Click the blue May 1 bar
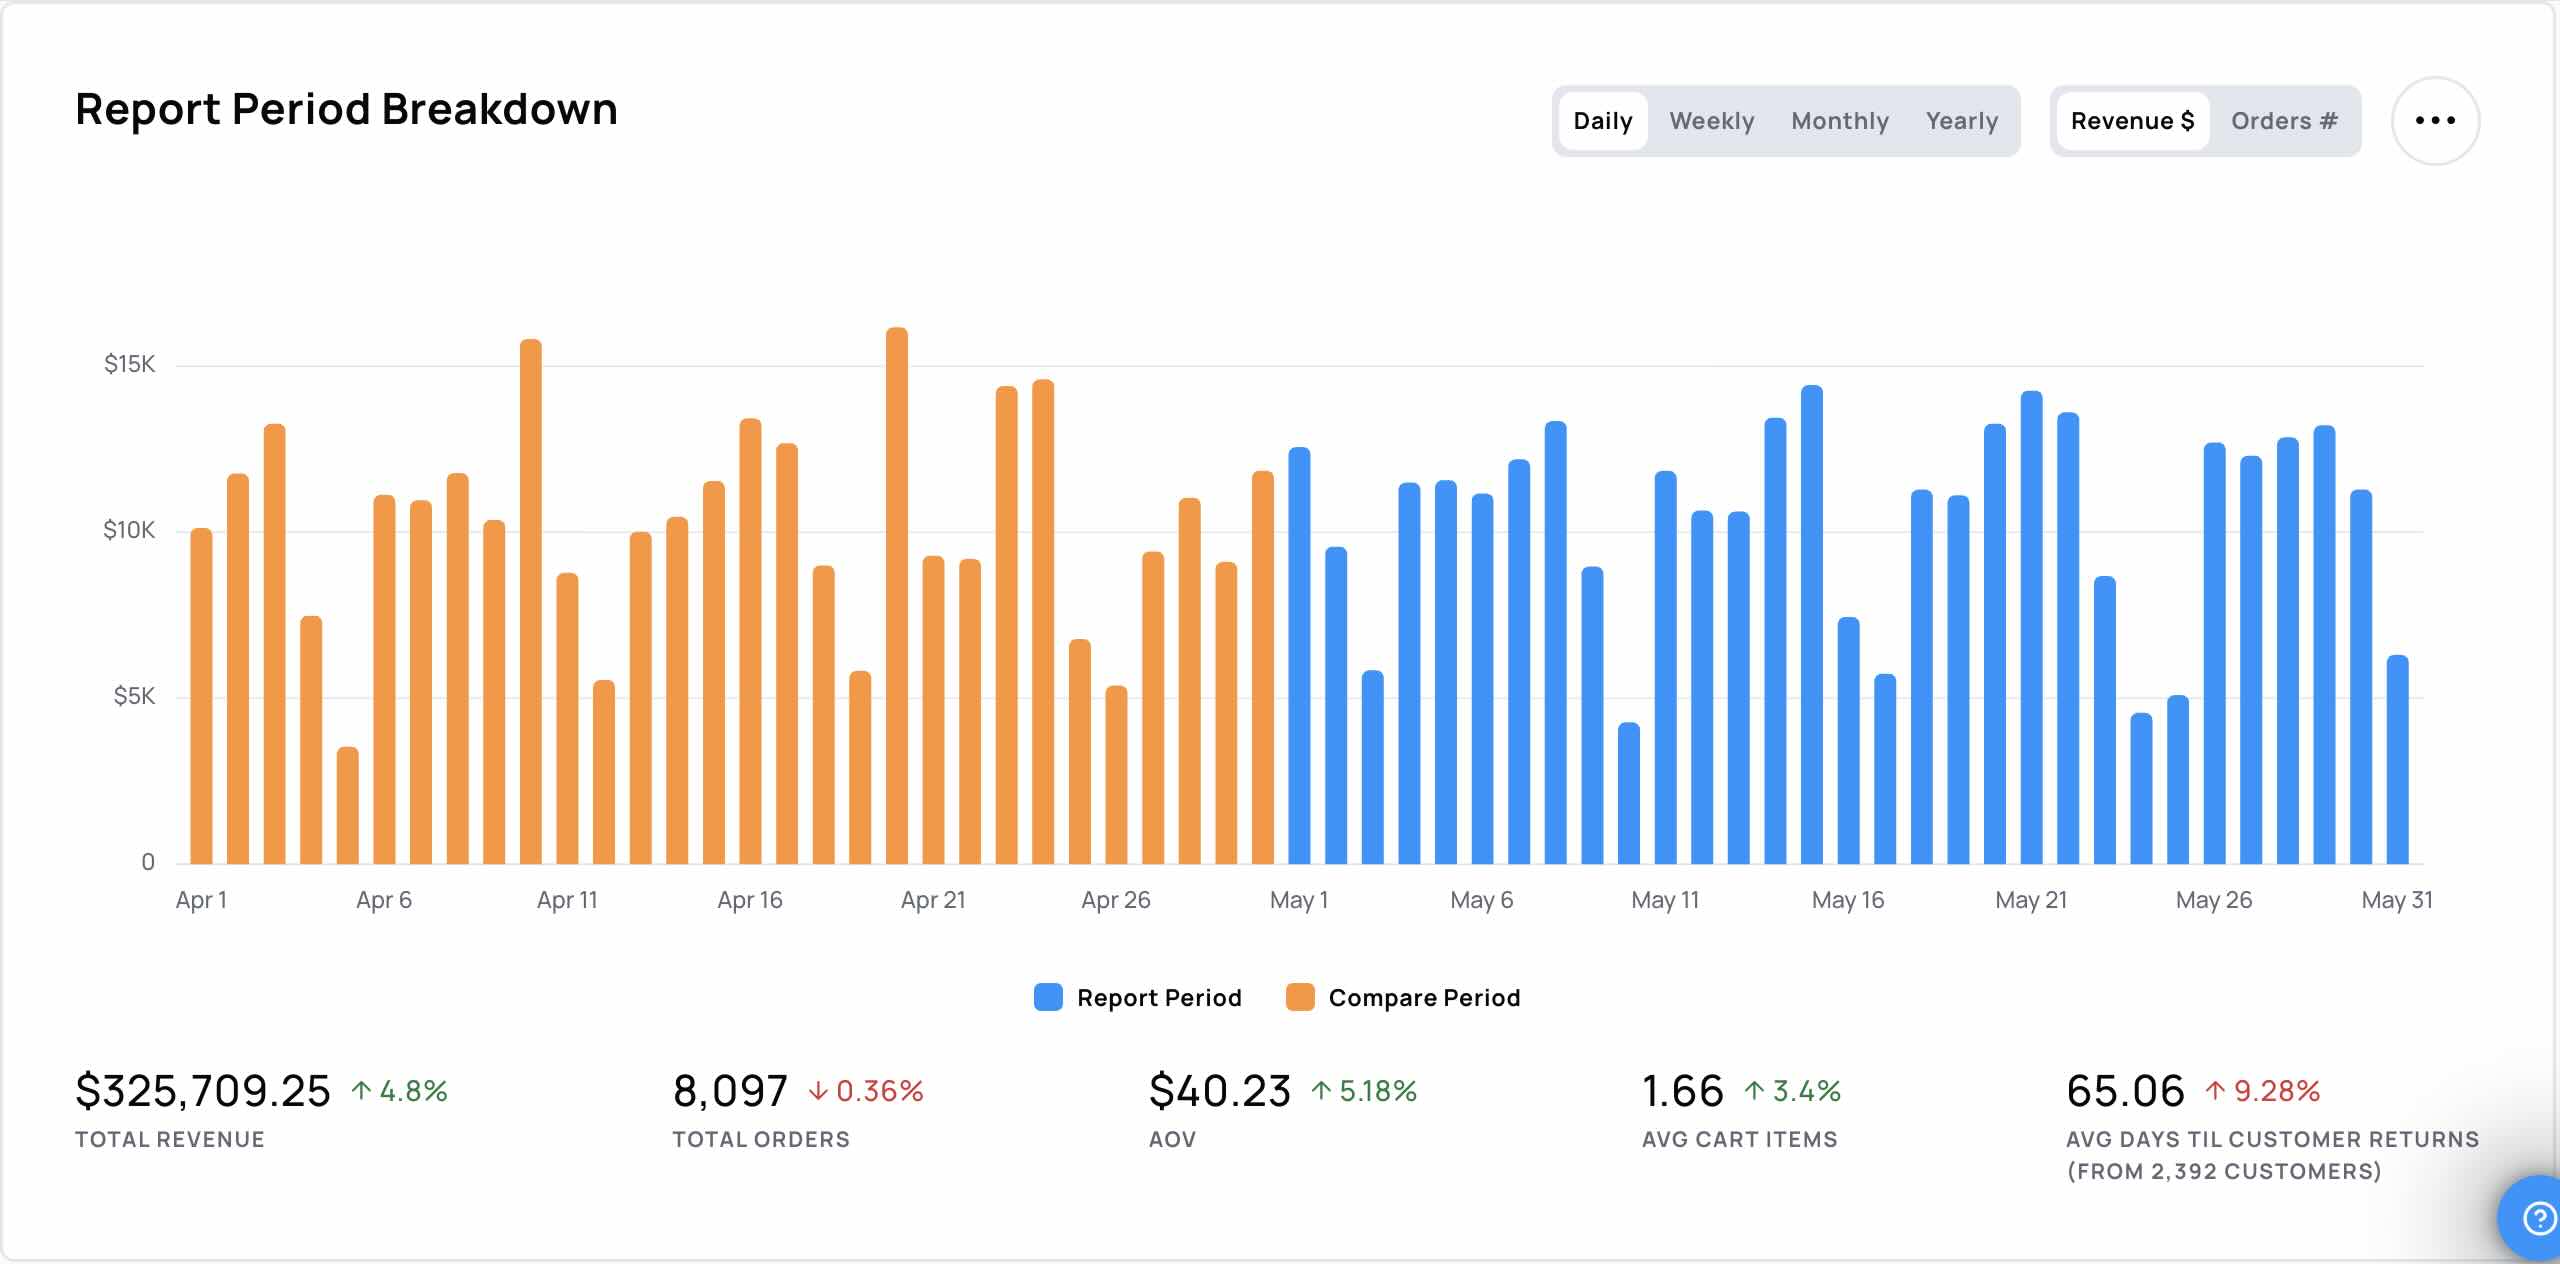2560x1264 pixels. (x=1299, y=656)
